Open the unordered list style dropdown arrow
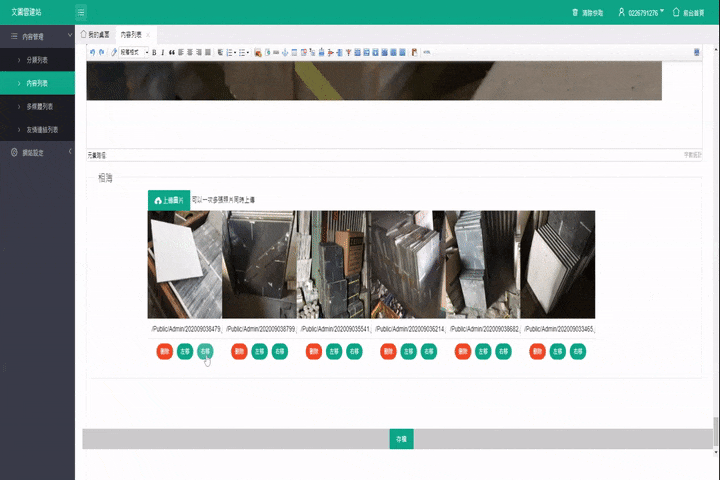The image size is (720, 480). tap(248, 53)
